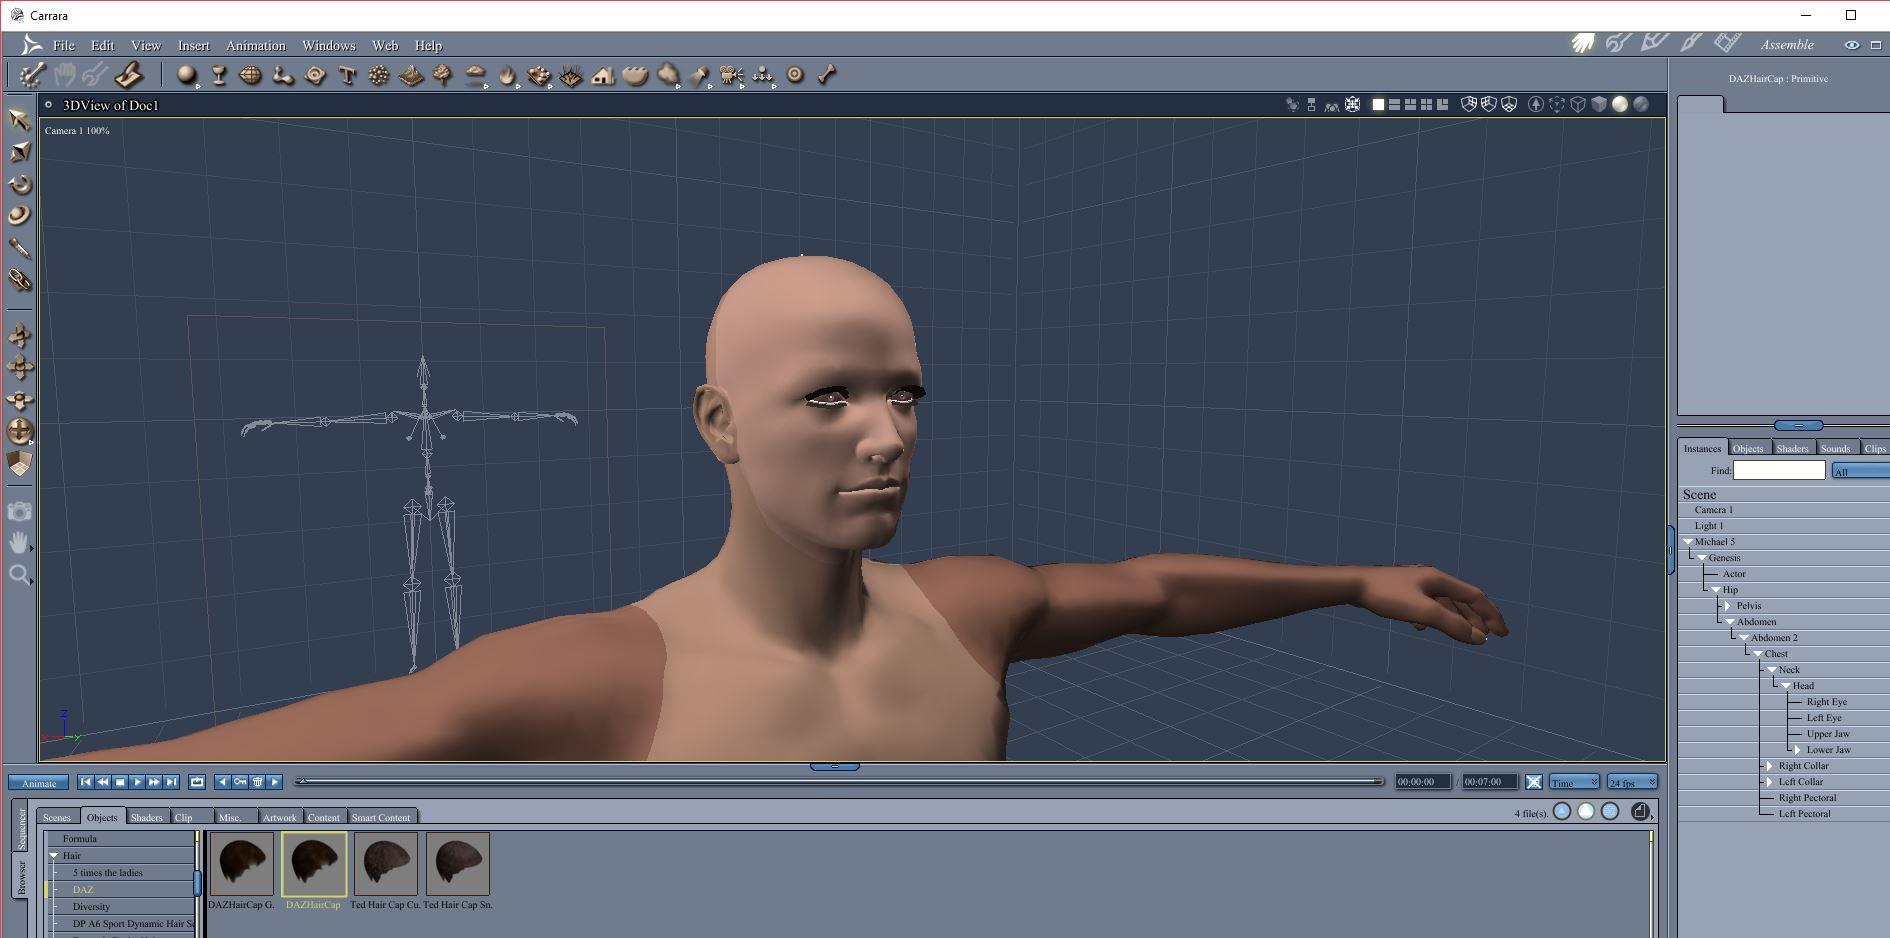Click the browser folder list scrollbar handle

tap(197, 883)
